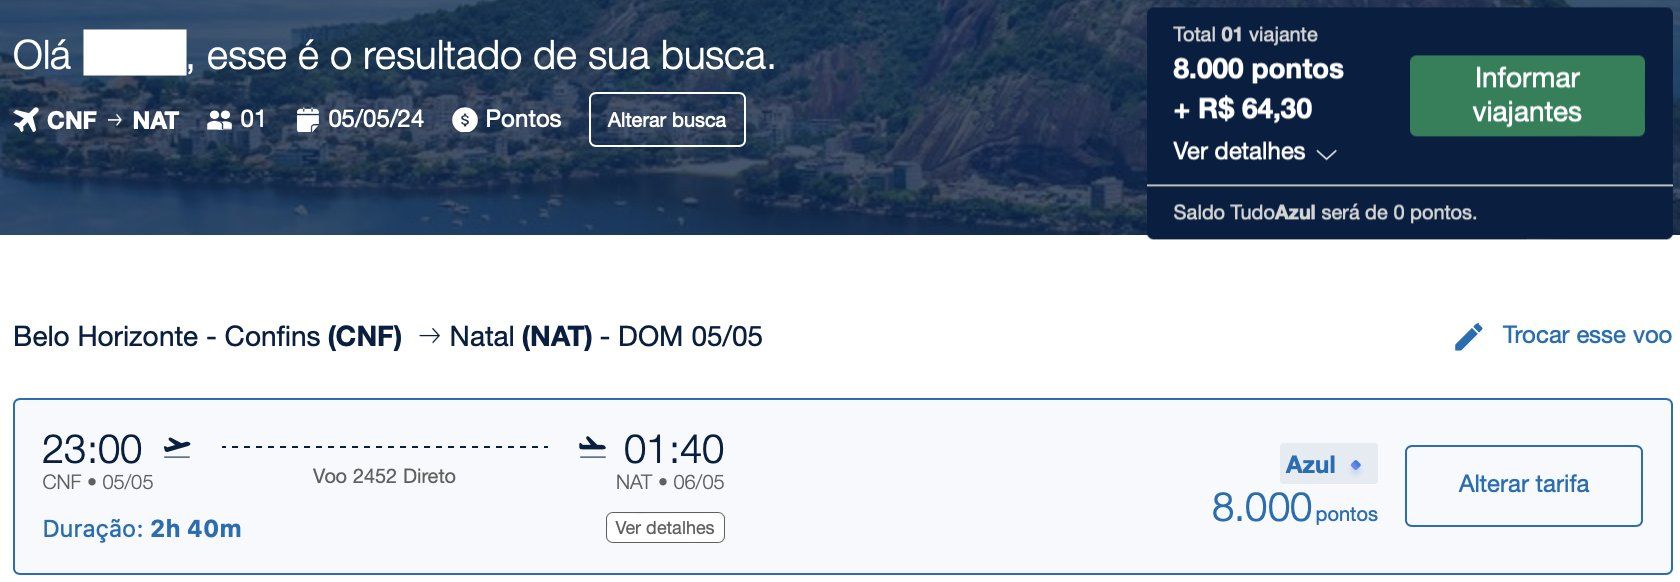Click the diamond icon in Azul badge
Screen dimensions: 1680x582
[1356, 465]
